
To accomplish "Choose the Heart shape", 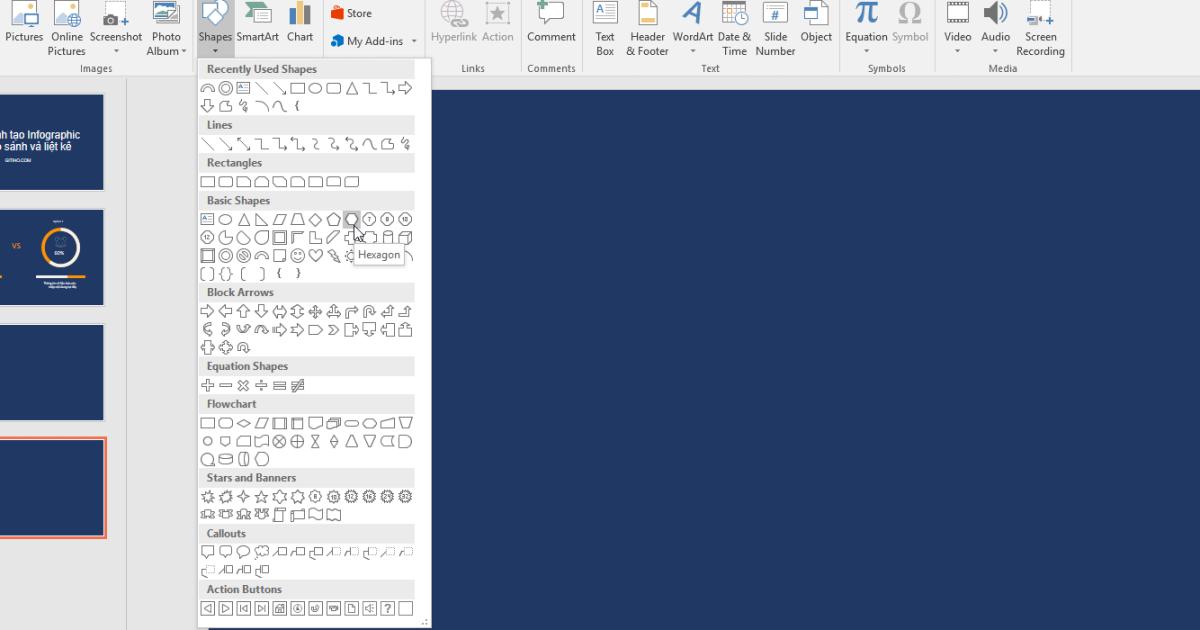I will coord(316,256).
